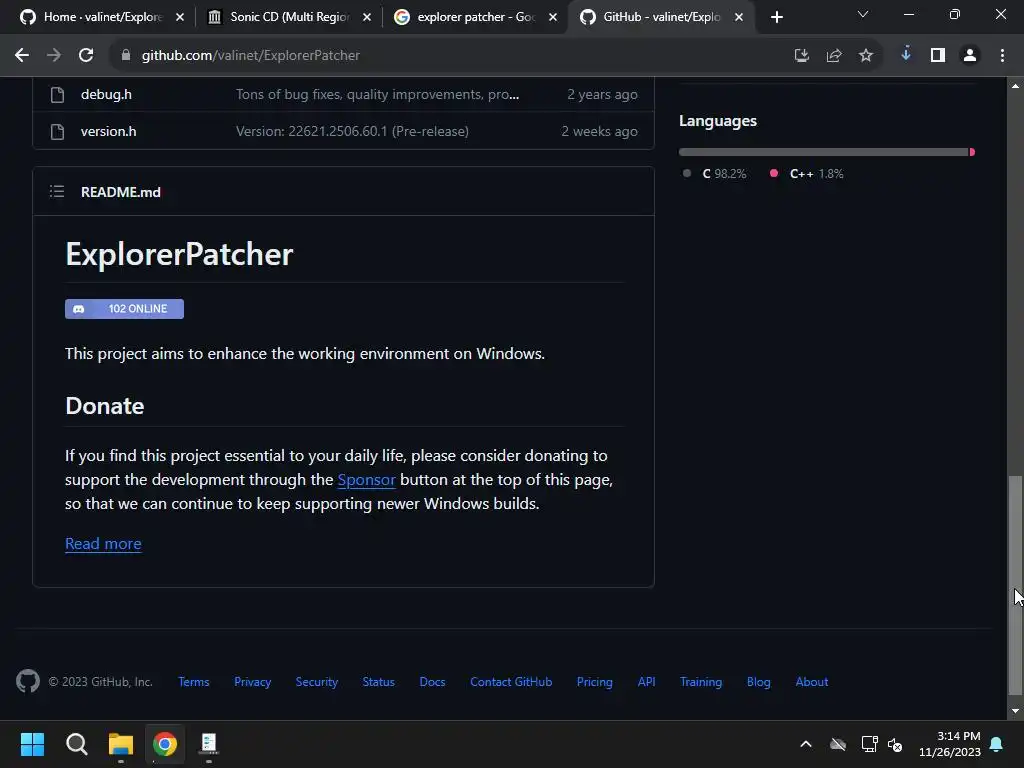The image size is (1024, 768).
Task: Follow the Sponsor link
Action: [x=366, y=479]
